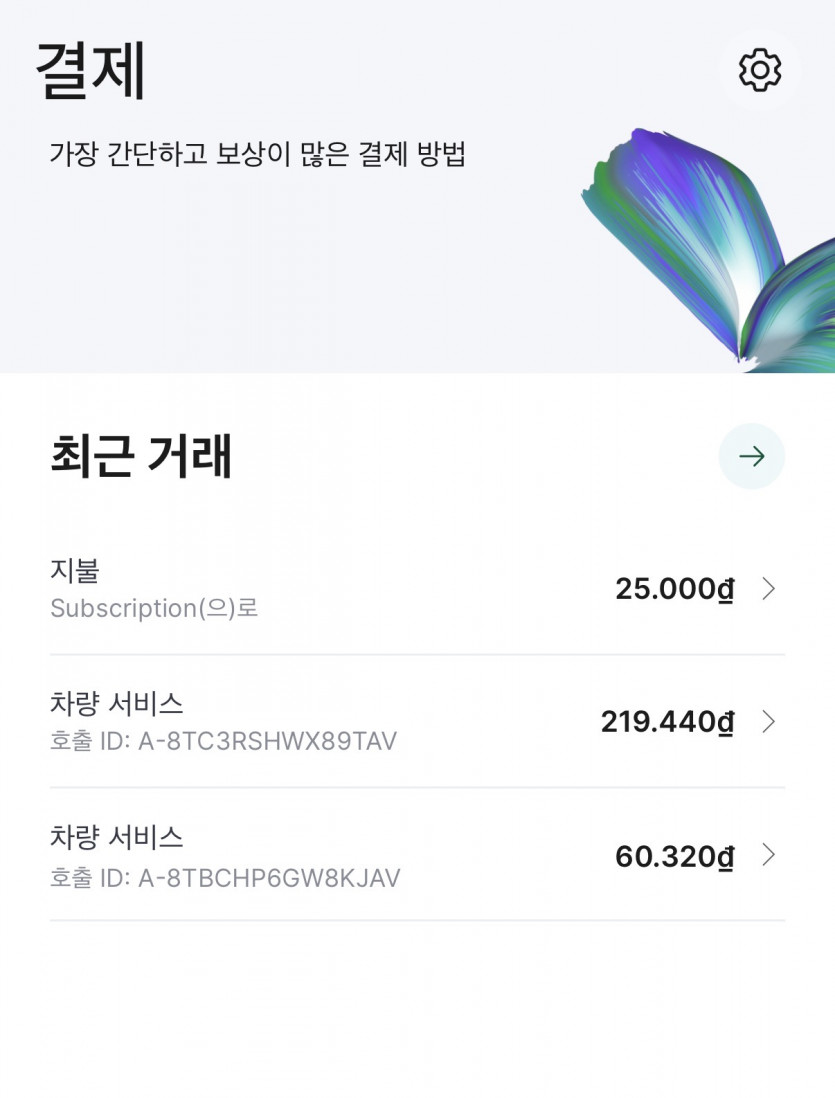Viewport: 835px width, 1098px height.
Task: Select the Subscription(으)로 payment description
Action: pos(154,608)
